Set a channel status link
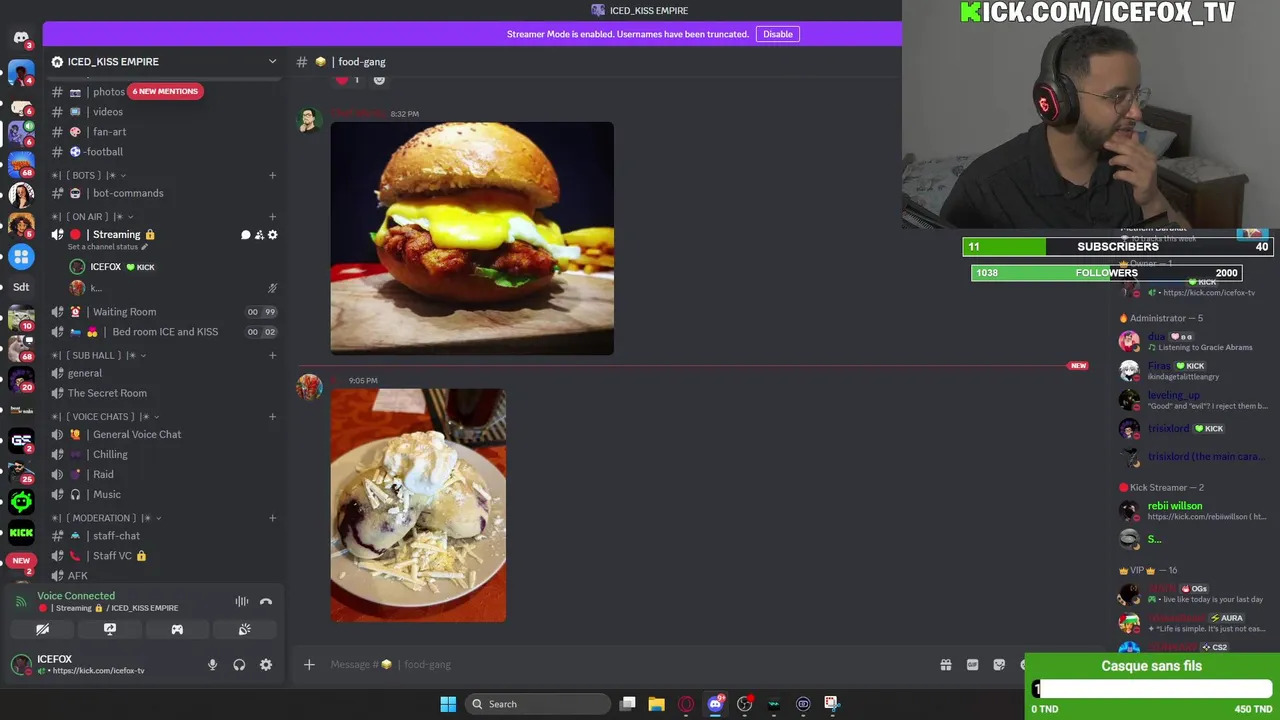The width and height of the screenshot is (1280, 720). [x=107, y=247]
